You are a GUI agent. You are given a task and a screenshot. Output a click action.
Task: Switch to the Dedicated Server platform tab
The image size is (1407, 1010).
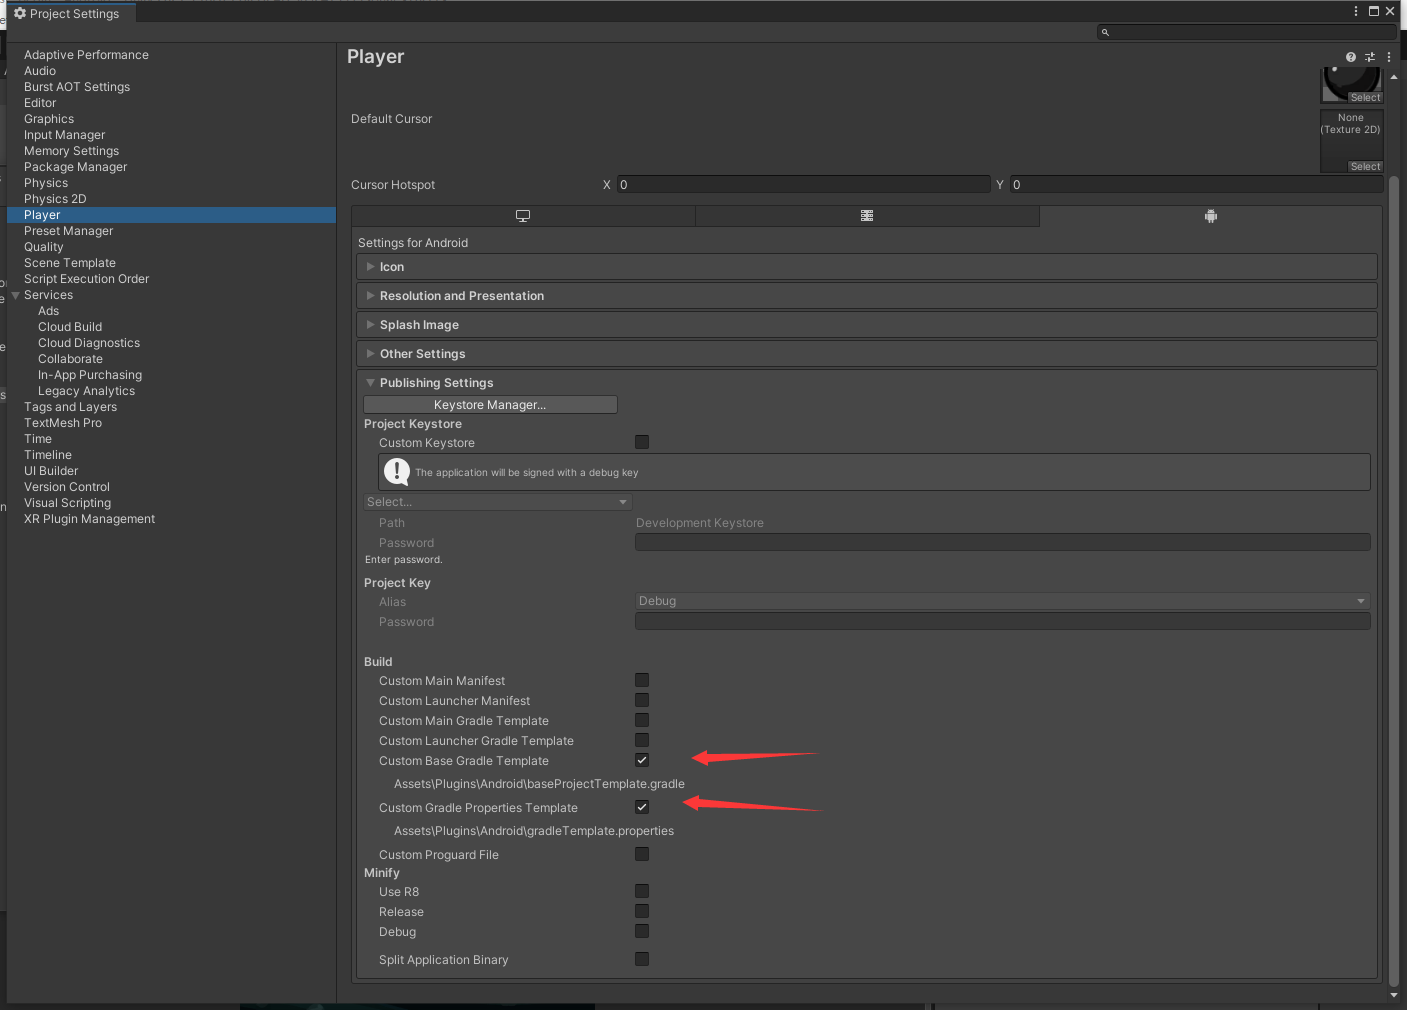click(x=867, y=216)
